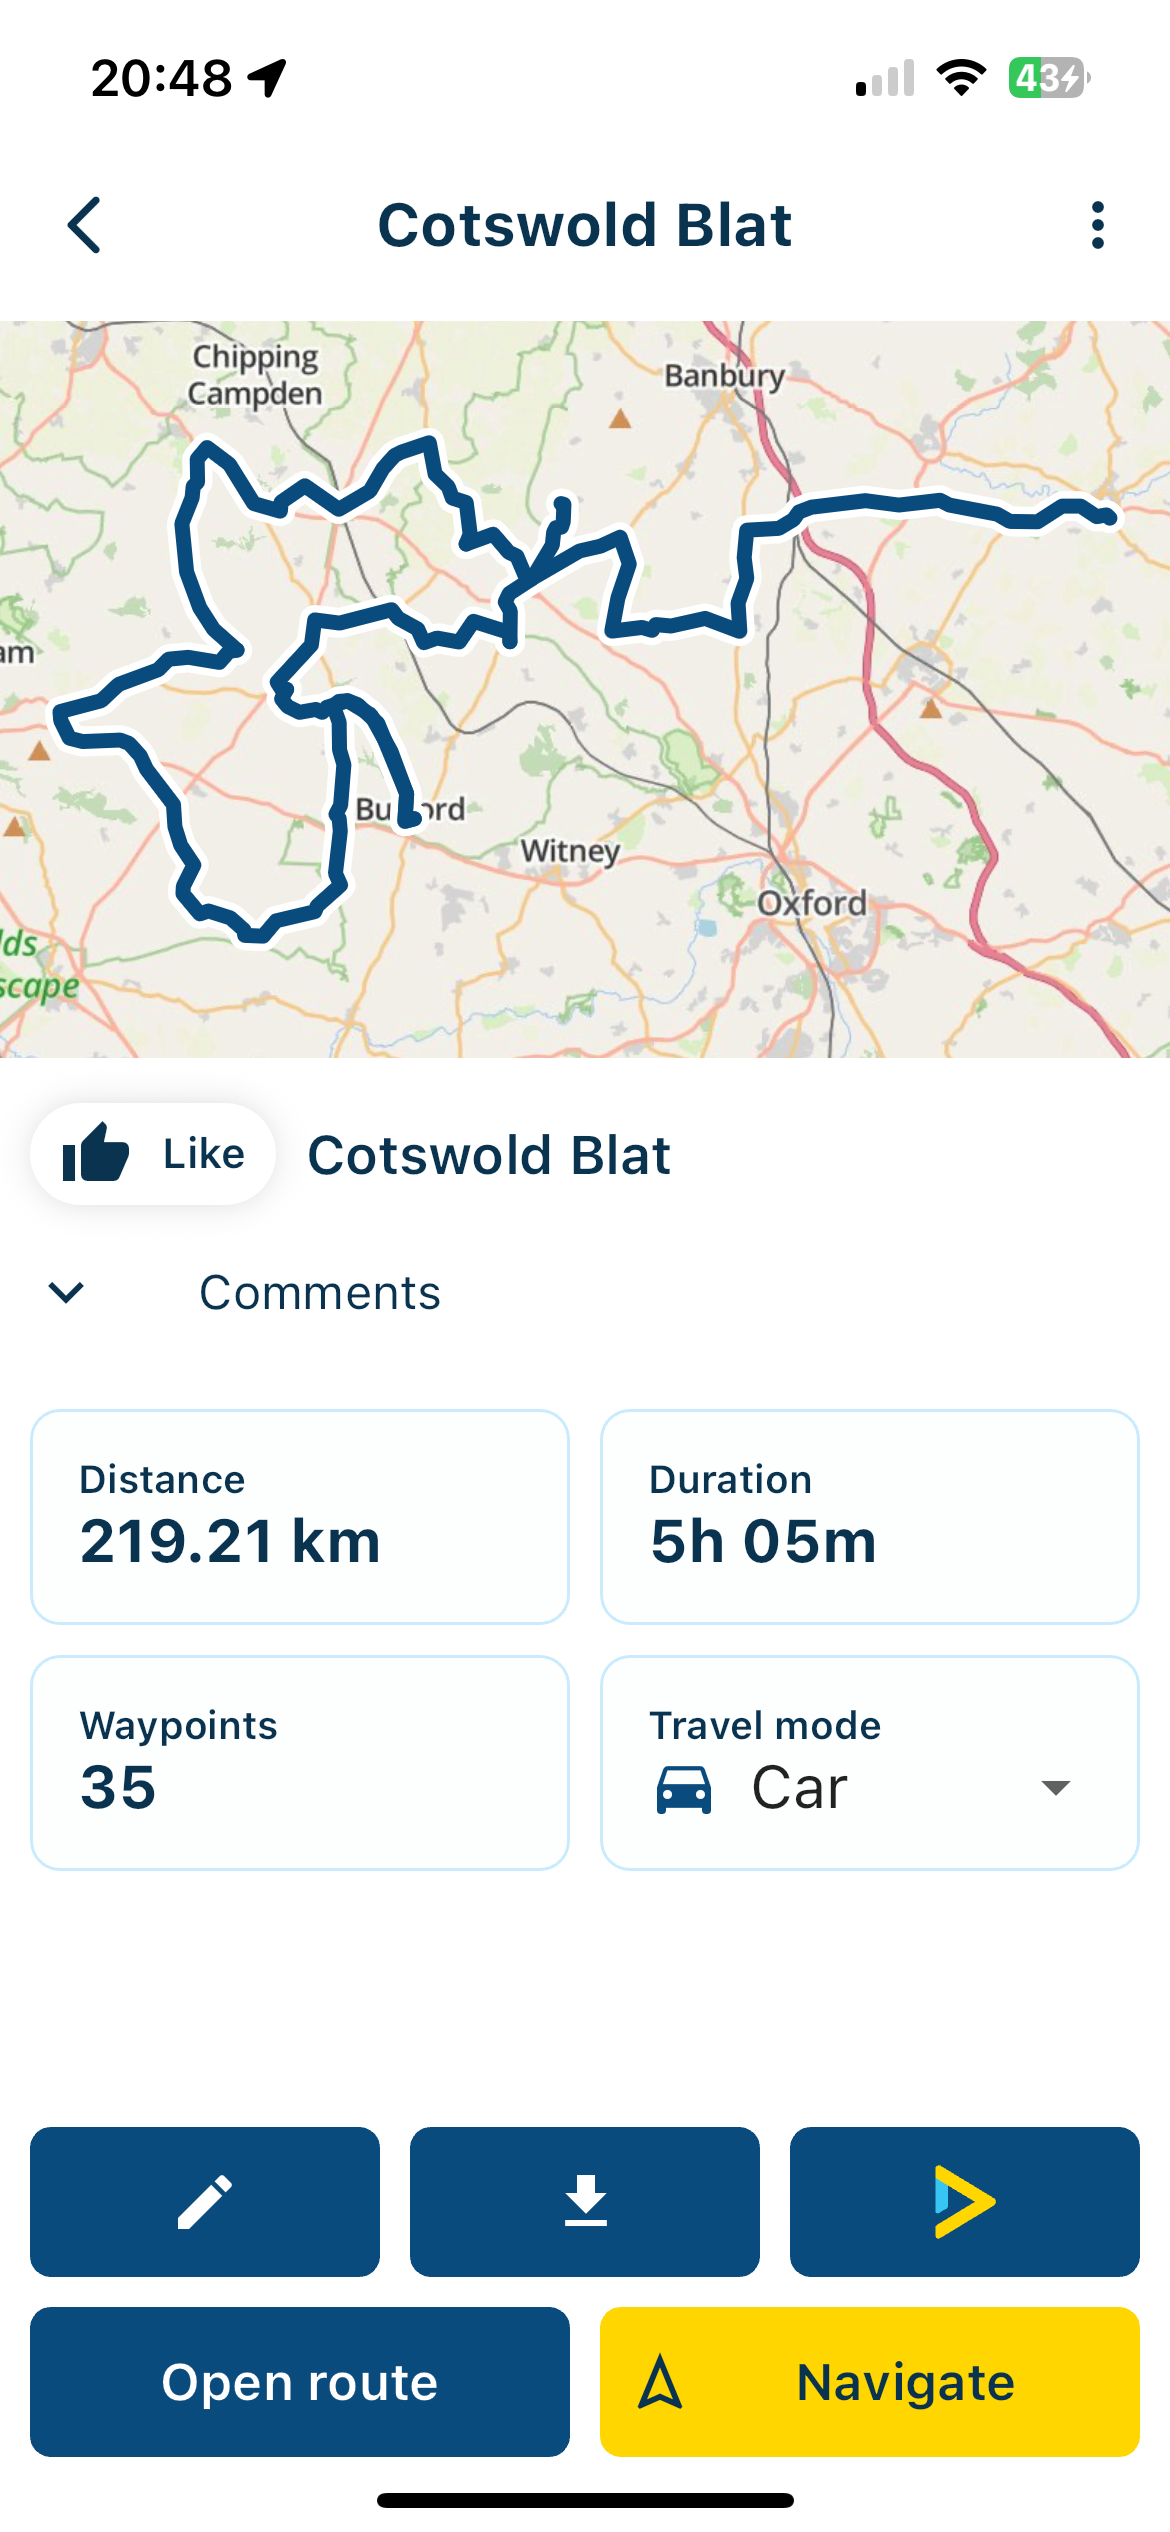Tap the battery indicator in status bar

pos(1048,78)
